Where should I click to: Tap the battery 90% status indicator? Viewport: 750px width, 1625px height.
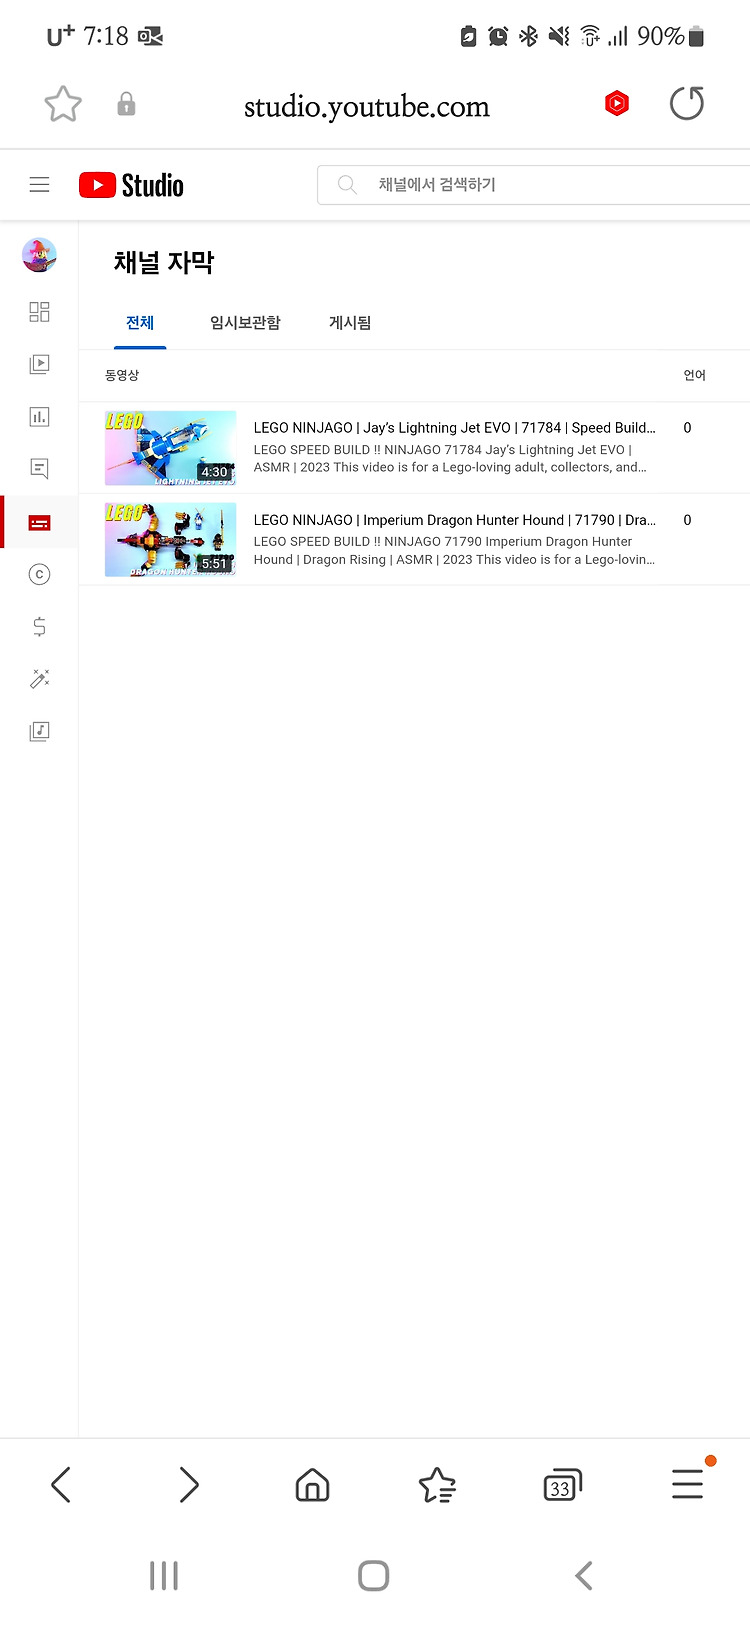tap(671, 37)
